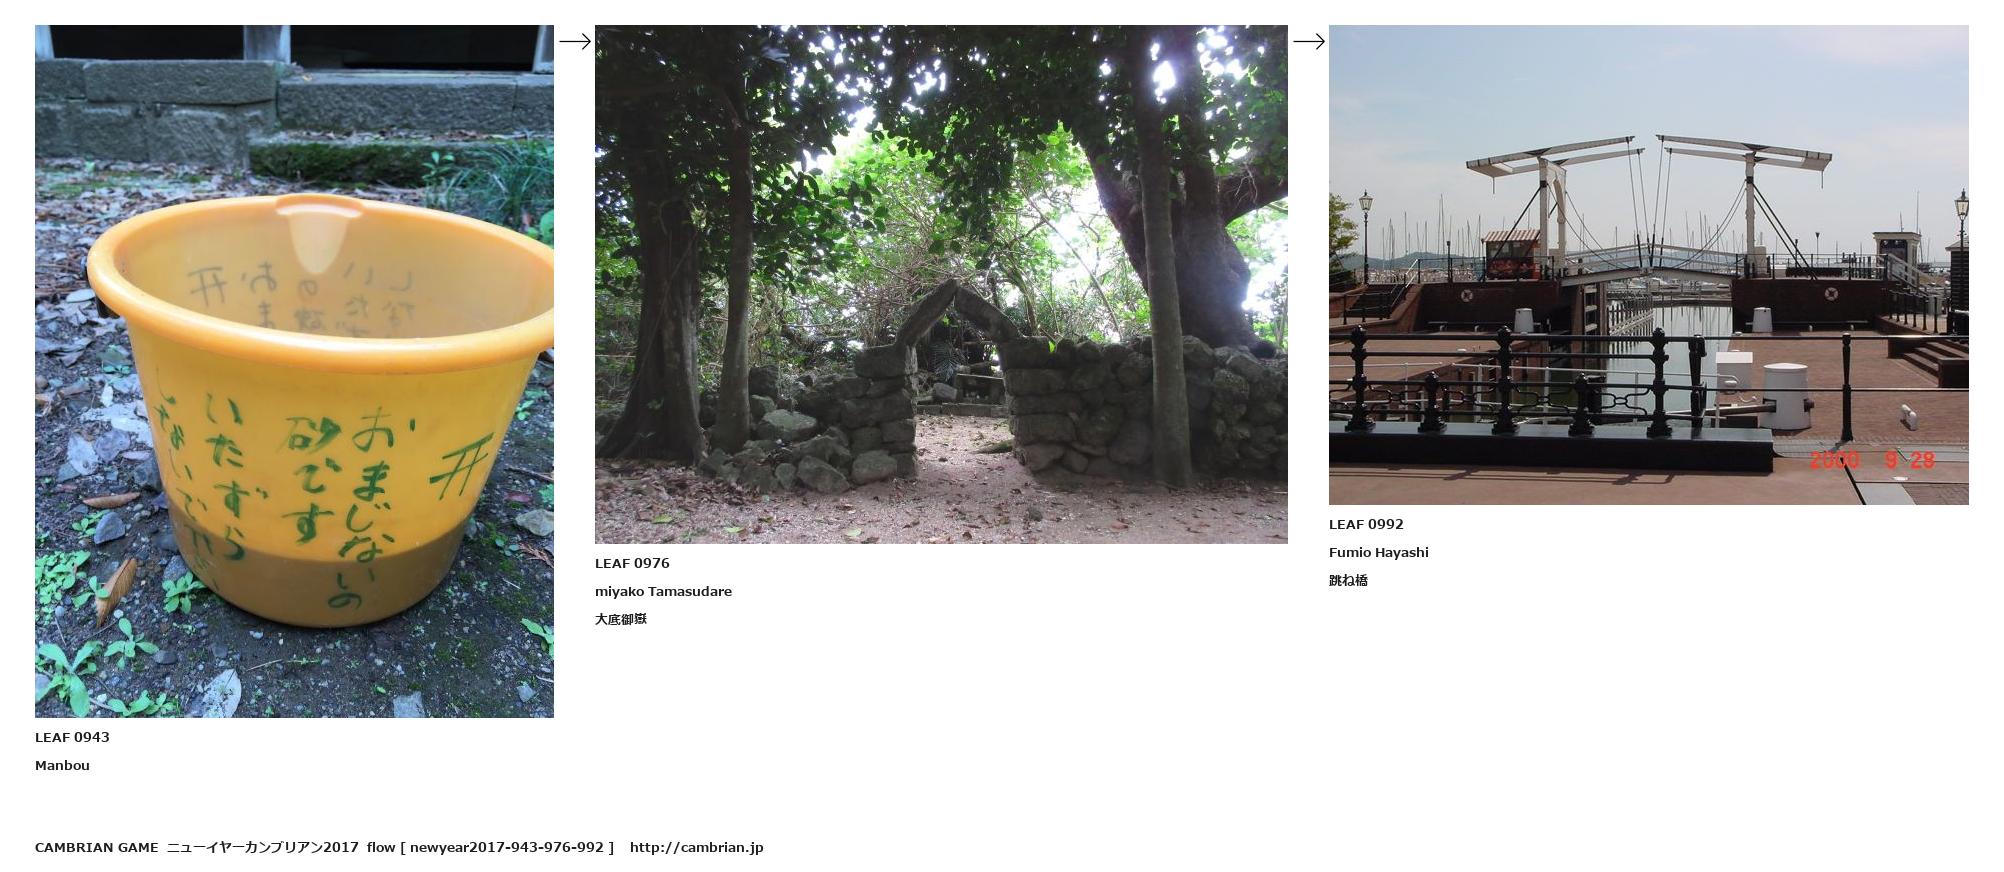
Task: Click the arrow before the drawbridge photo
Action: tap(1309, 41)
